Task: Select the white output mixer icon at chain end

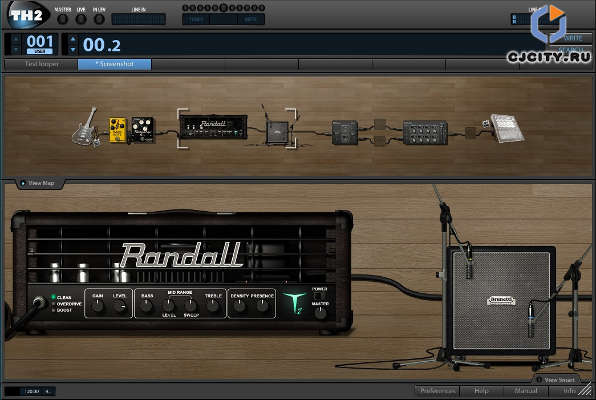Action: coord(507,128)
